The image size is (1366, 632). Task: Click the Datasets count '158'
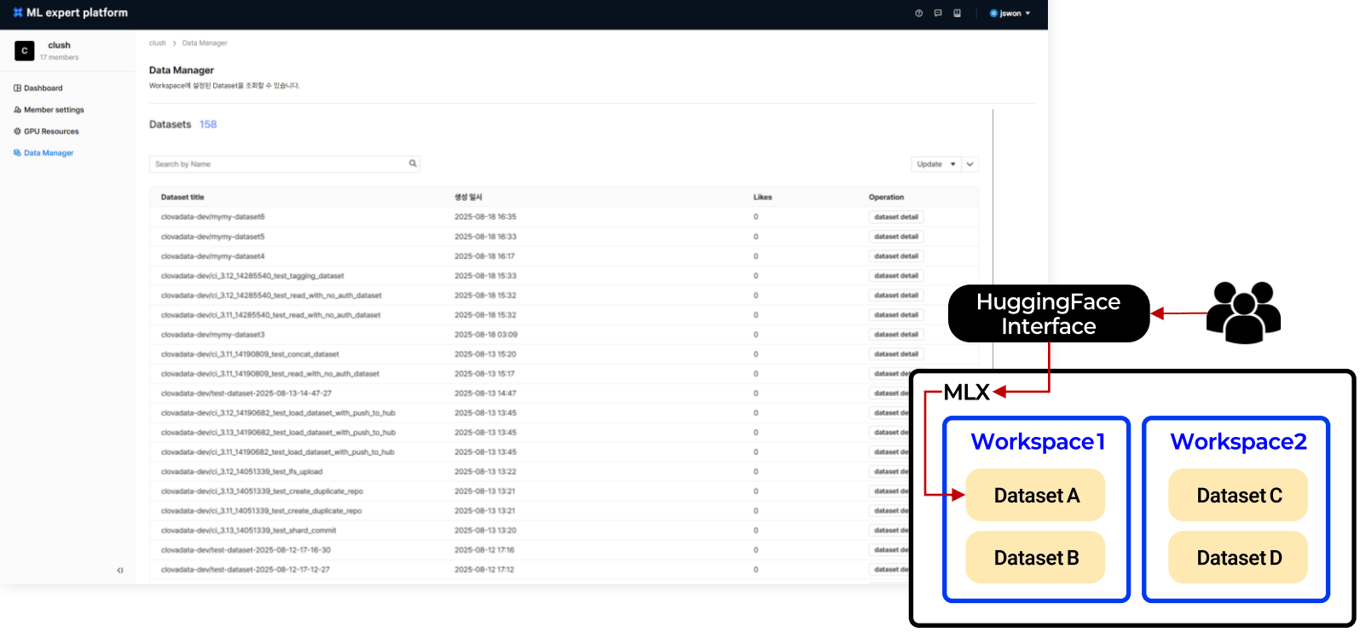click(208, 125)
